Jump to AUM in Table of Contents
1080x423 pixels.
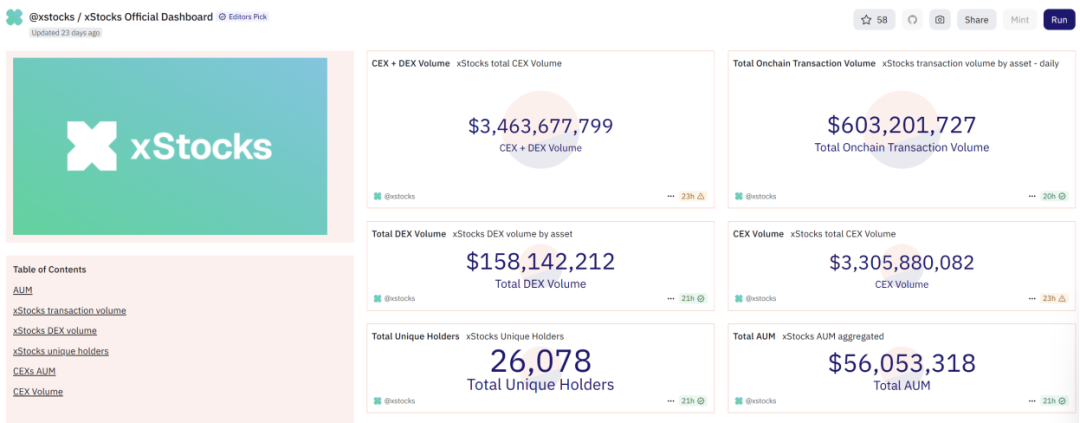point(23,290)
